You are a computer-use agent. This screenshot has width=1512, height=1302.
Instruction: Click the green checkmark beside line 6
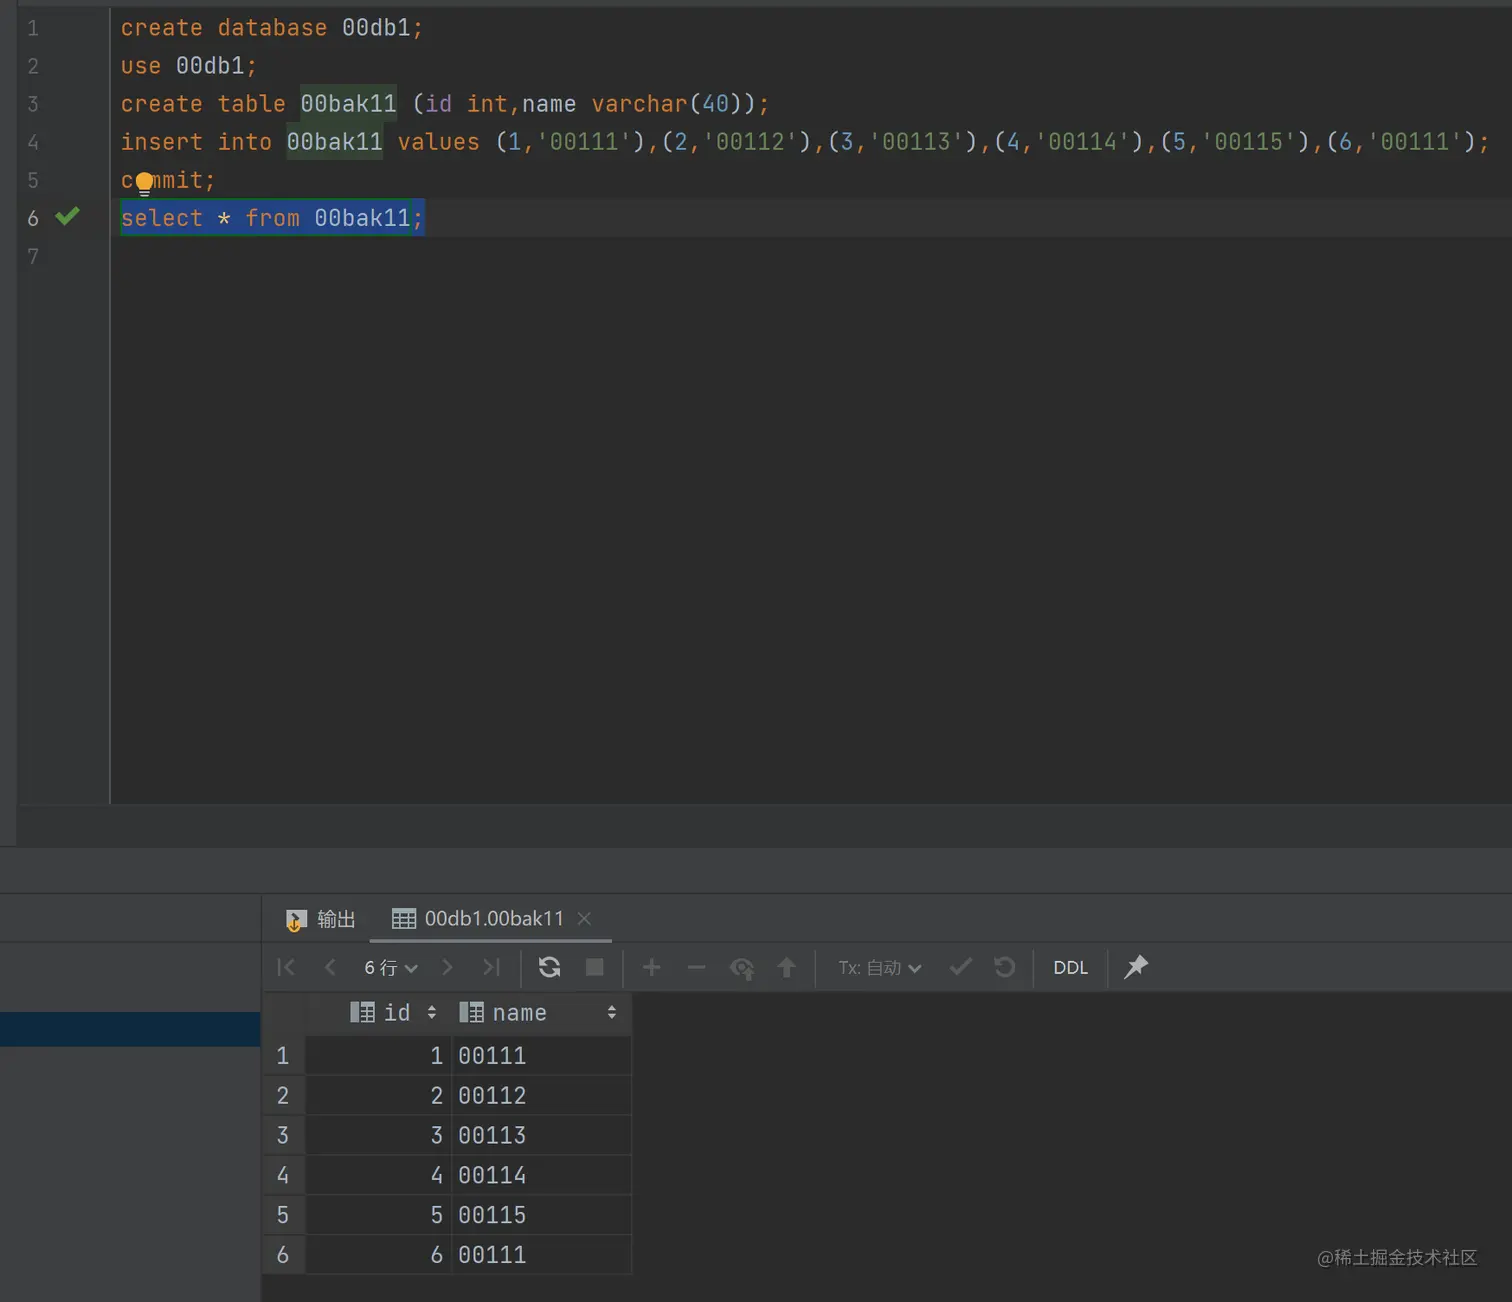(x=67, y=216)
